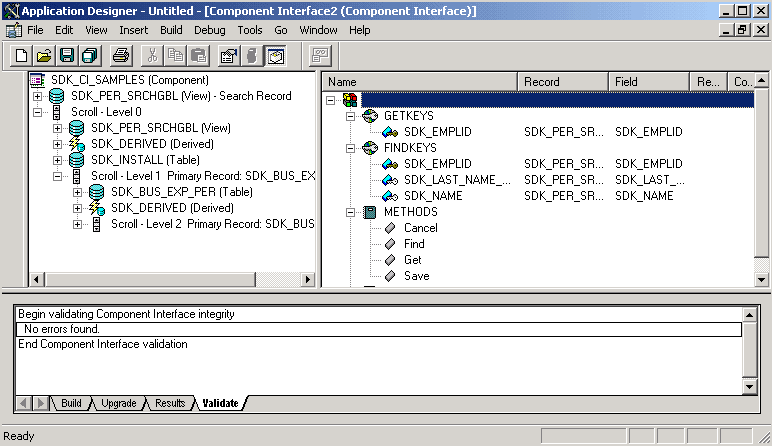Expand SDK_PER_SRCHGBL Search Record node
Screen dimensions: 772x446
pyautogui.click(x=37, y=96)
